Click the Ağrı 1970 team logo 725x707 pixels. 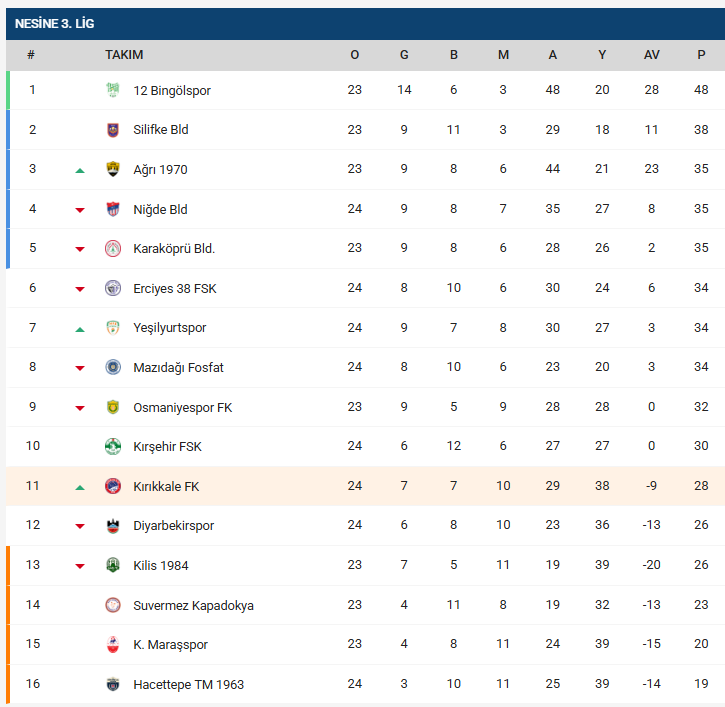click(x=113, y=169)
